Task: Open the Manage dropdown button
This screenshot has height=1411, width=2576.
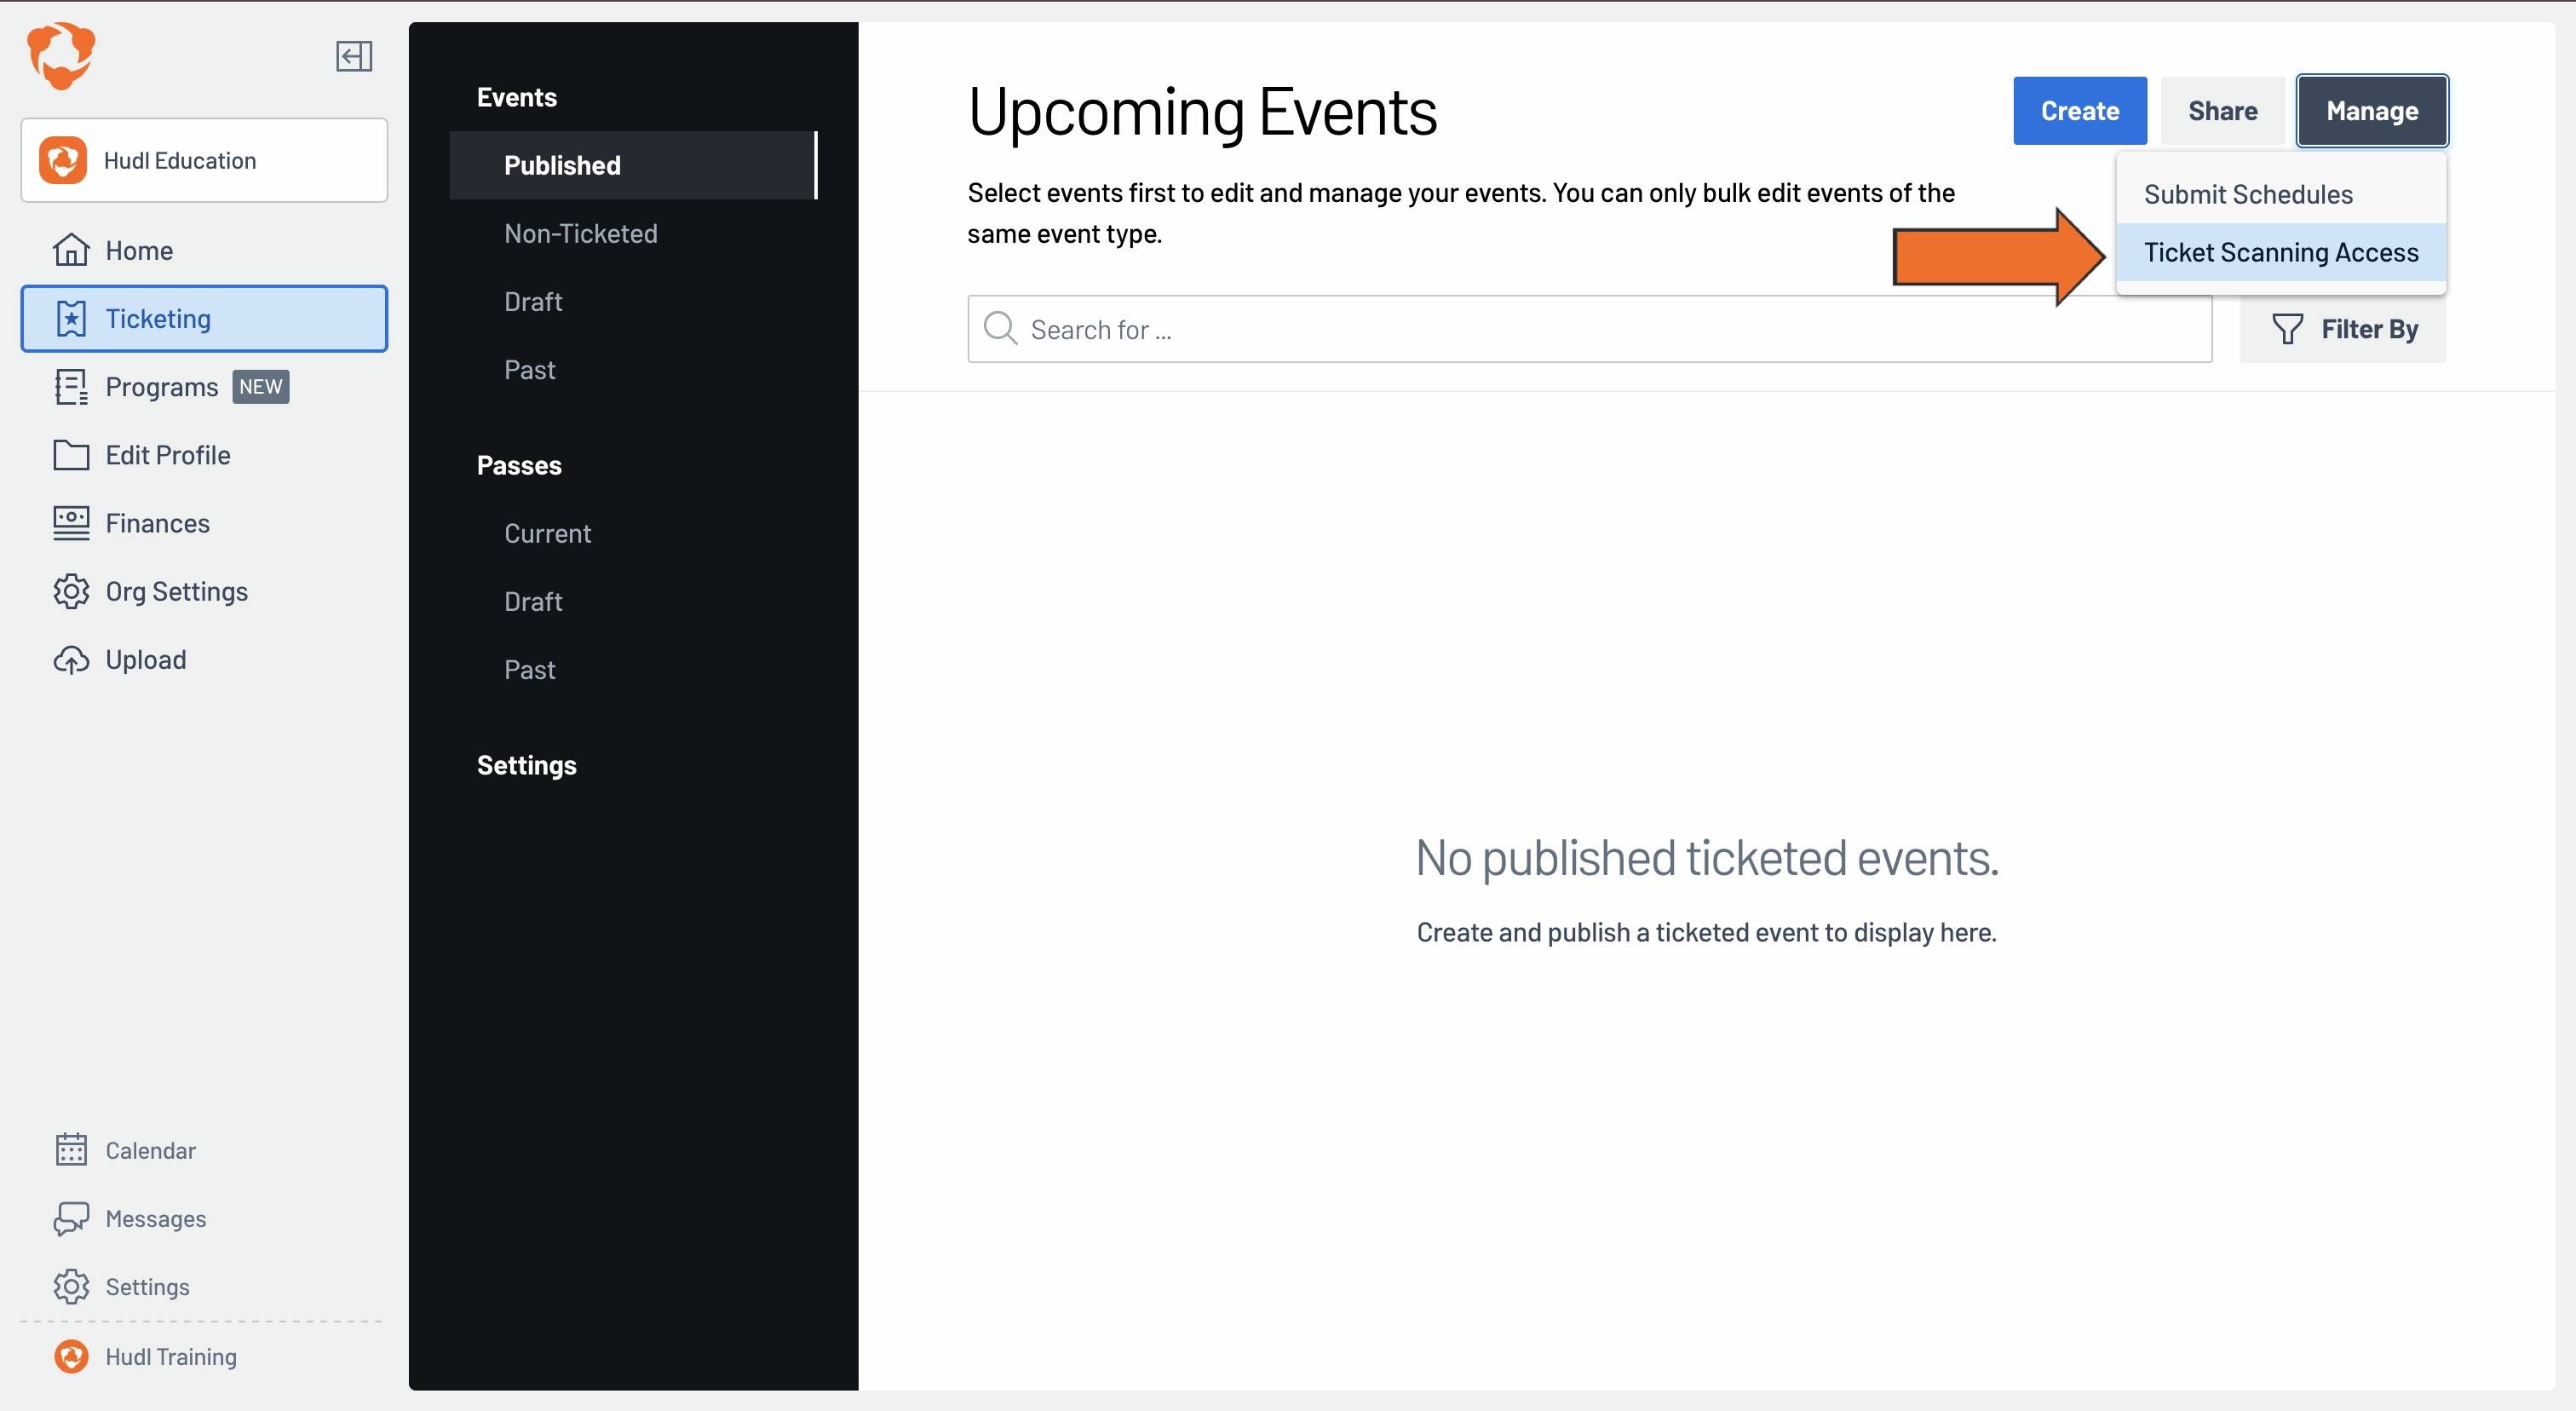Action: [x=2372, y=110]
